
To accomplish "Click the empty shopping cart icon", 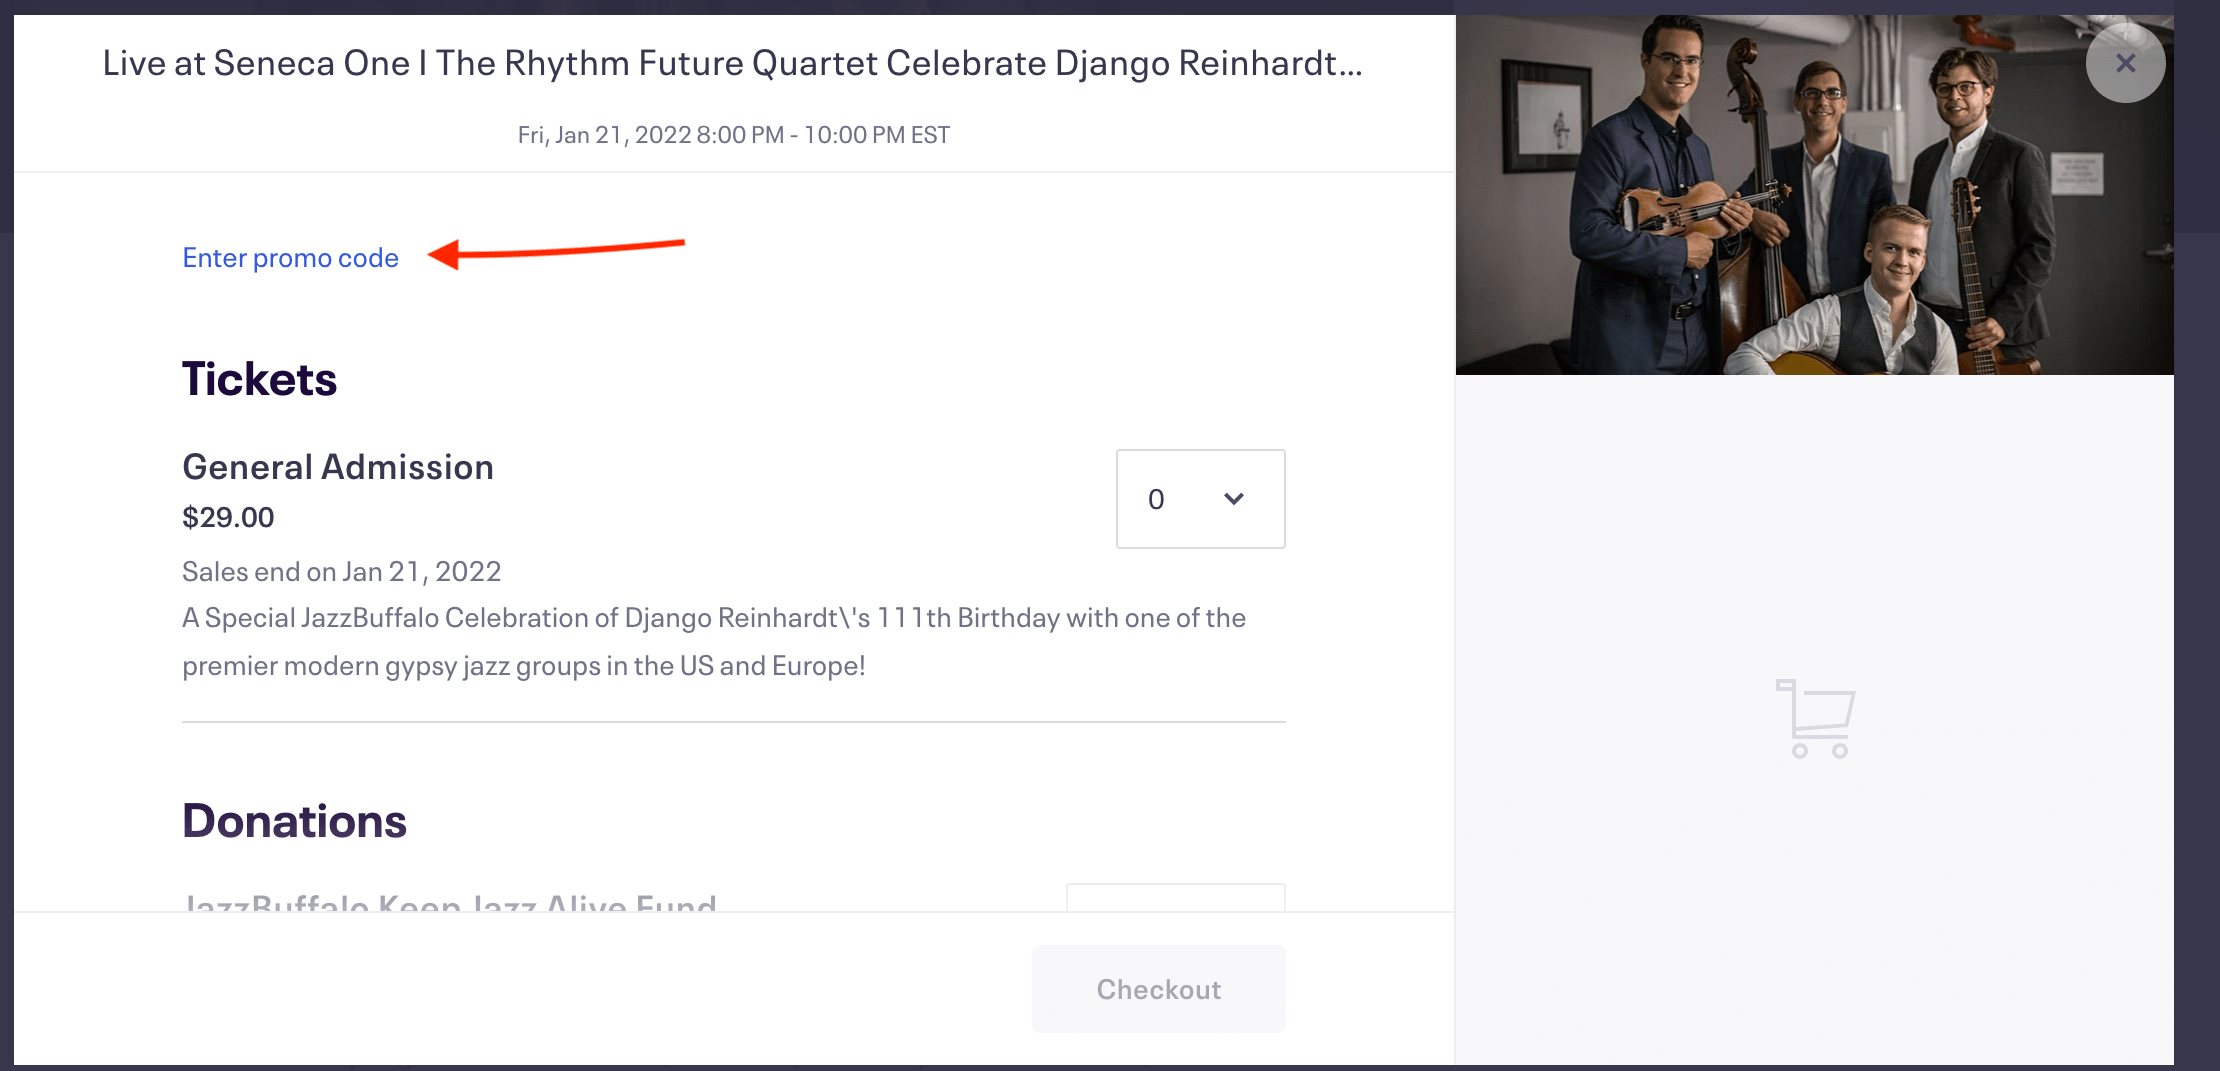I will [x=1815, y=718].
